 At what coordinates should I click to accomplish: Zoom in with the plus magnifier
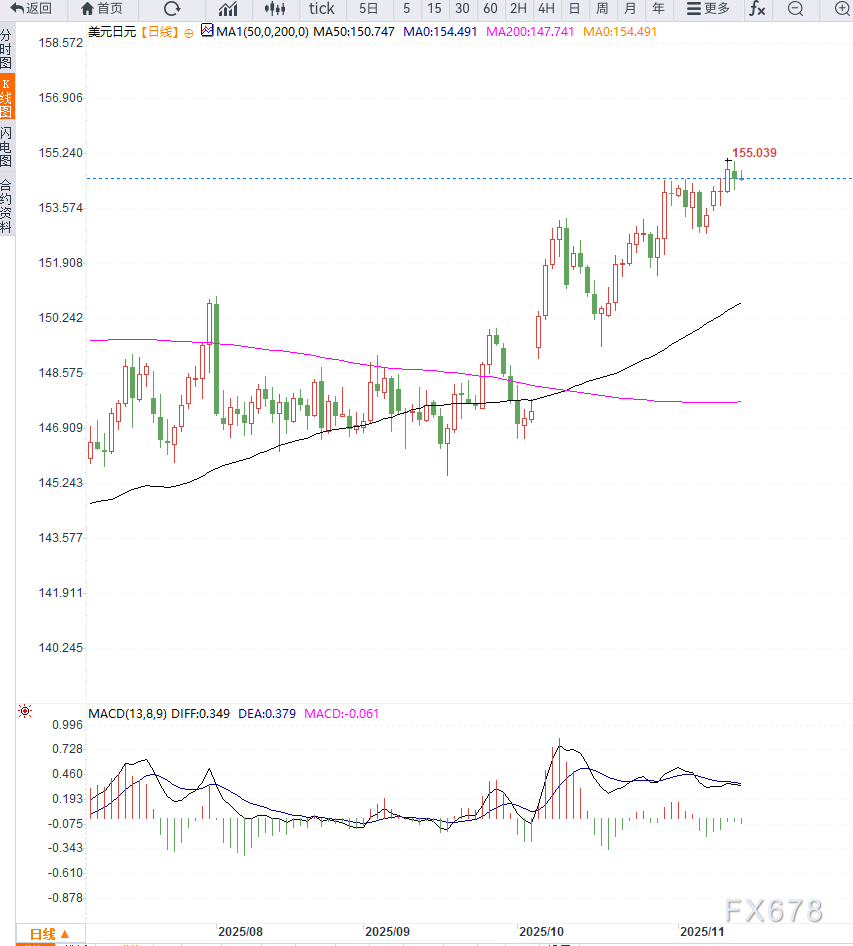tap(842, 8)
